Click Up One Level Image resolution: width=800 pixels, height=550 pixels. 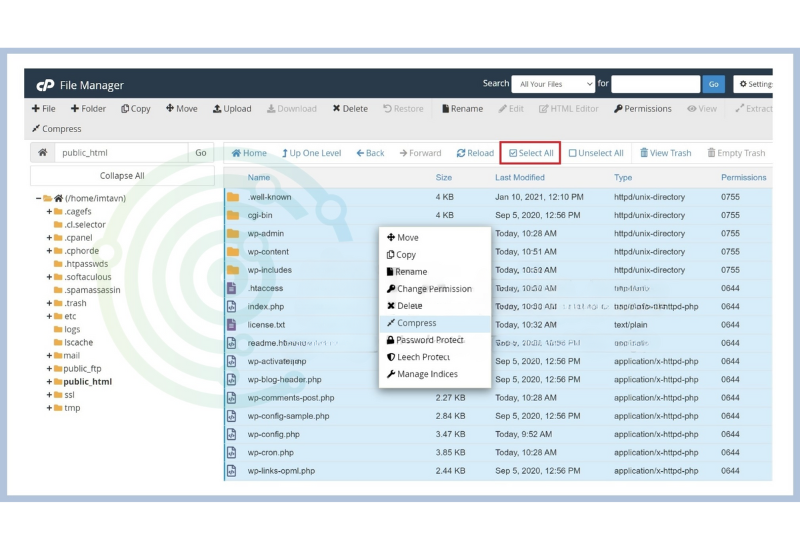coord(311,153)
